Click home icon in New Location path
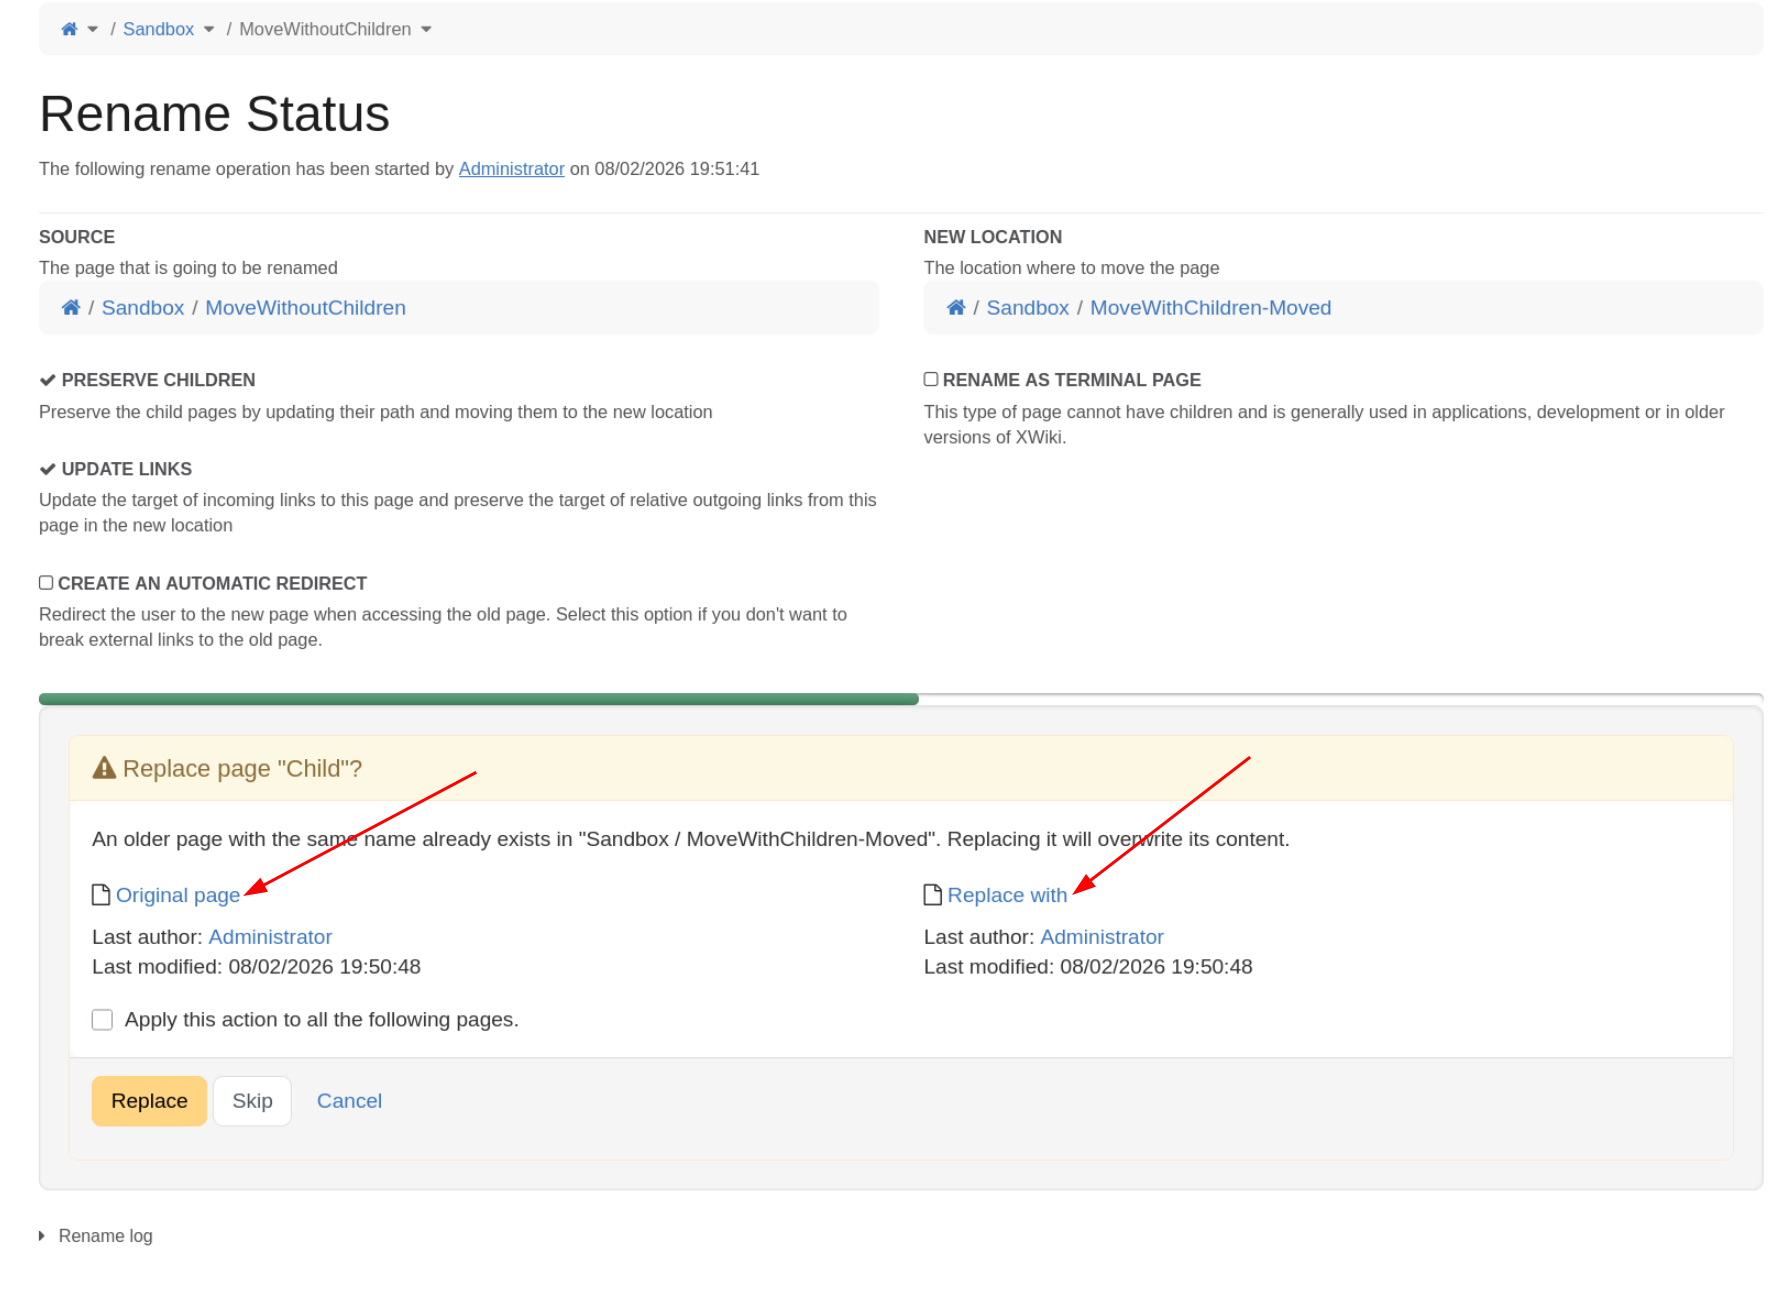The height and width of the screenshot is (1297, 1780). click(x=956, y=308)
